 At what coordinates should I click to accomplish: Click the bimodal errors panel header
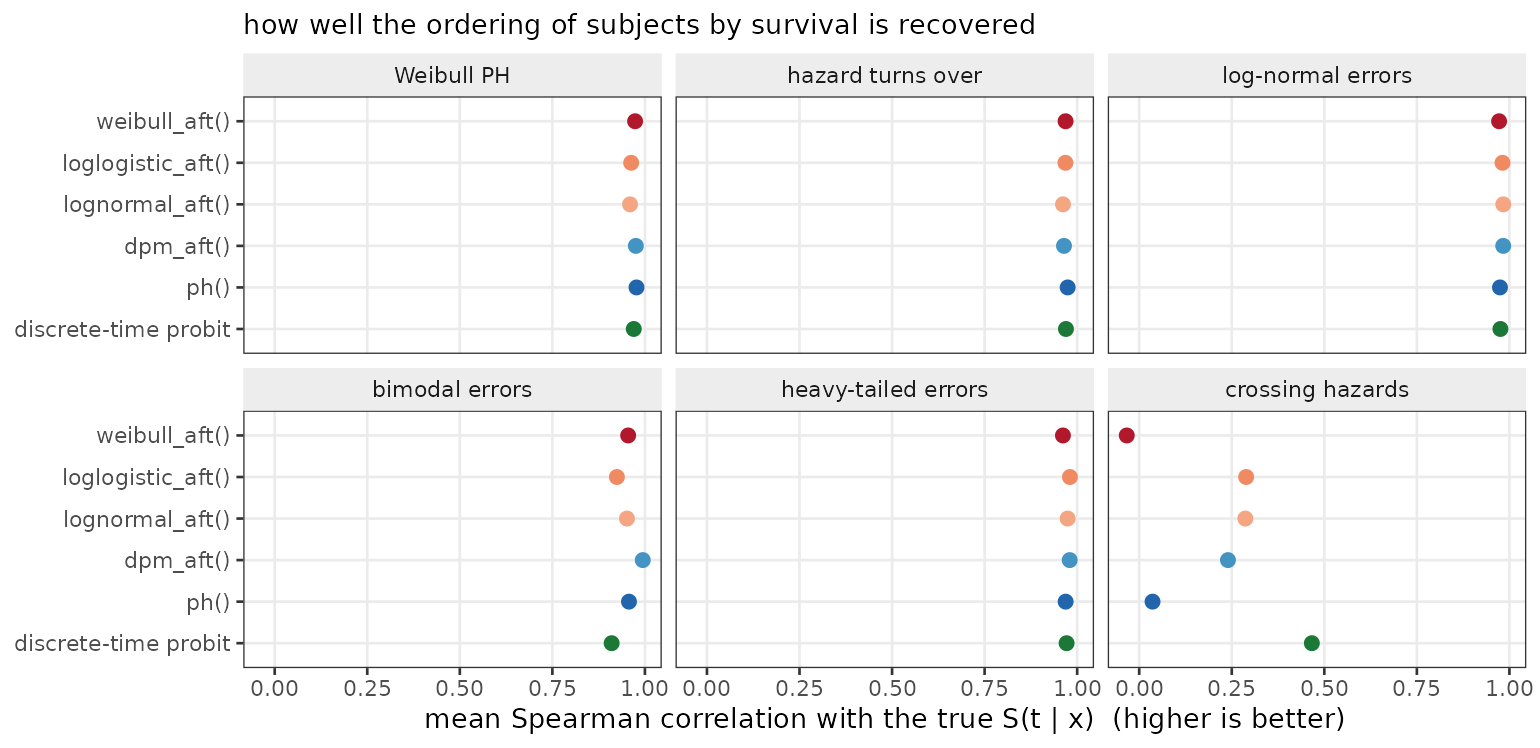pyautogui.click(x=452, y=390)
